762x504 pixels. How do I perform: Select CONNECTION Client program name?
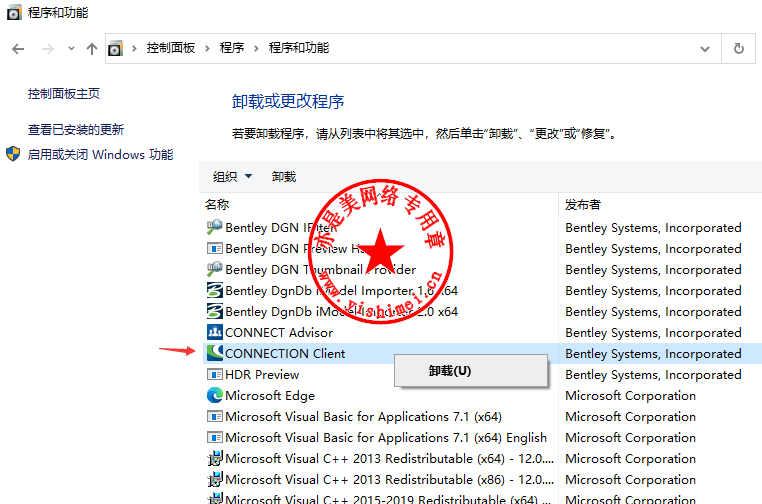(285, 353)
